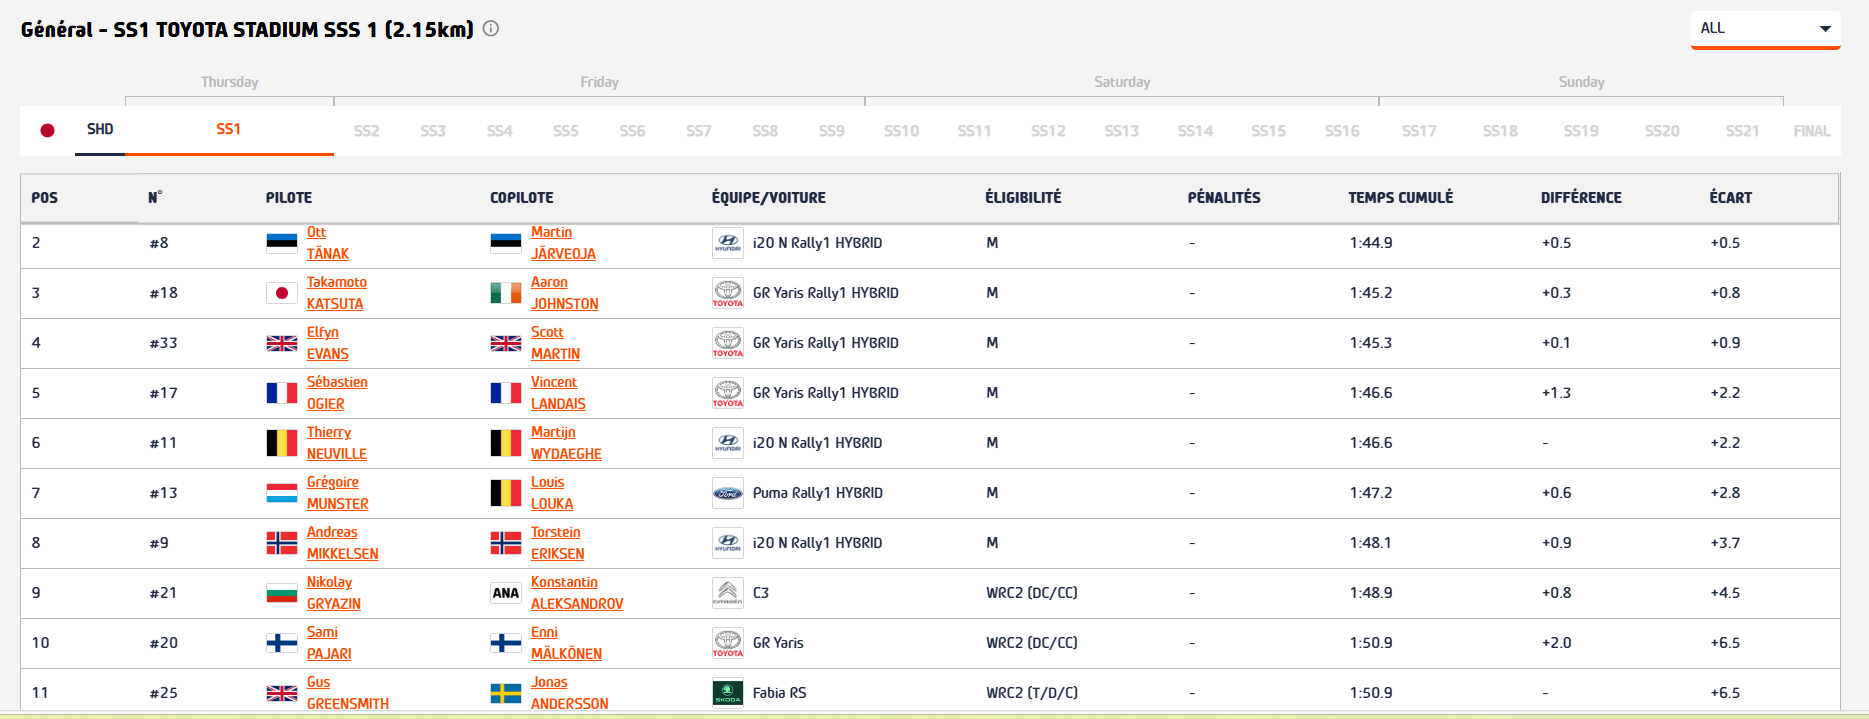
Task: Click the Japan flag dot near SHD
Action: click(47, 130)
